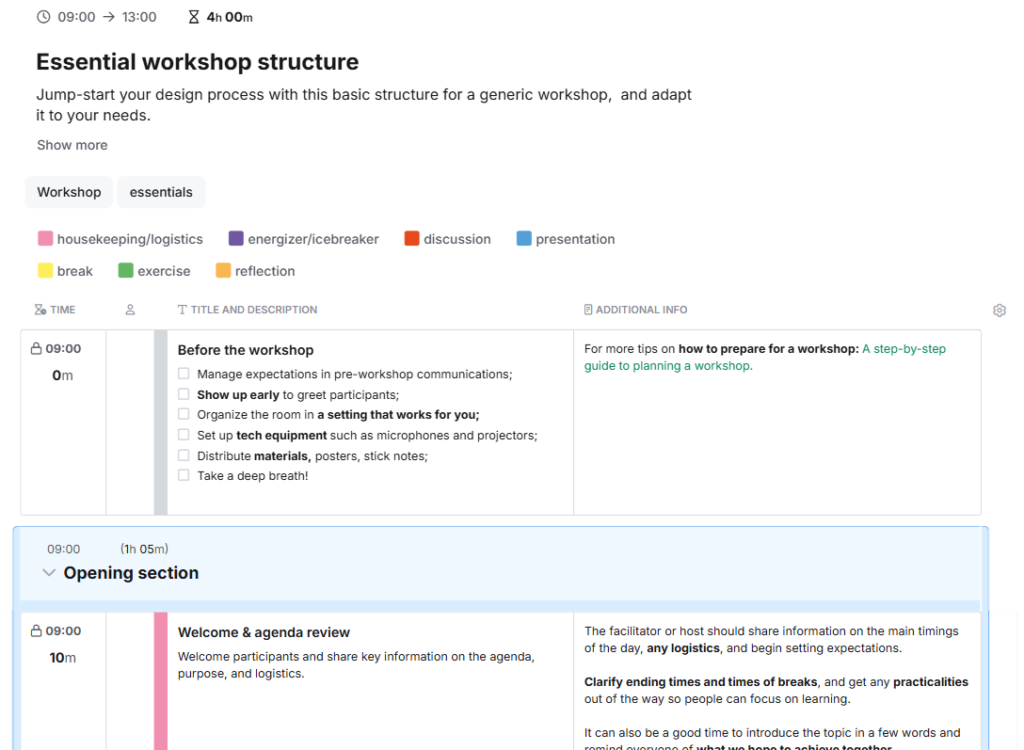
Task: Click the person icon in the column header
Action: [130, 310]
